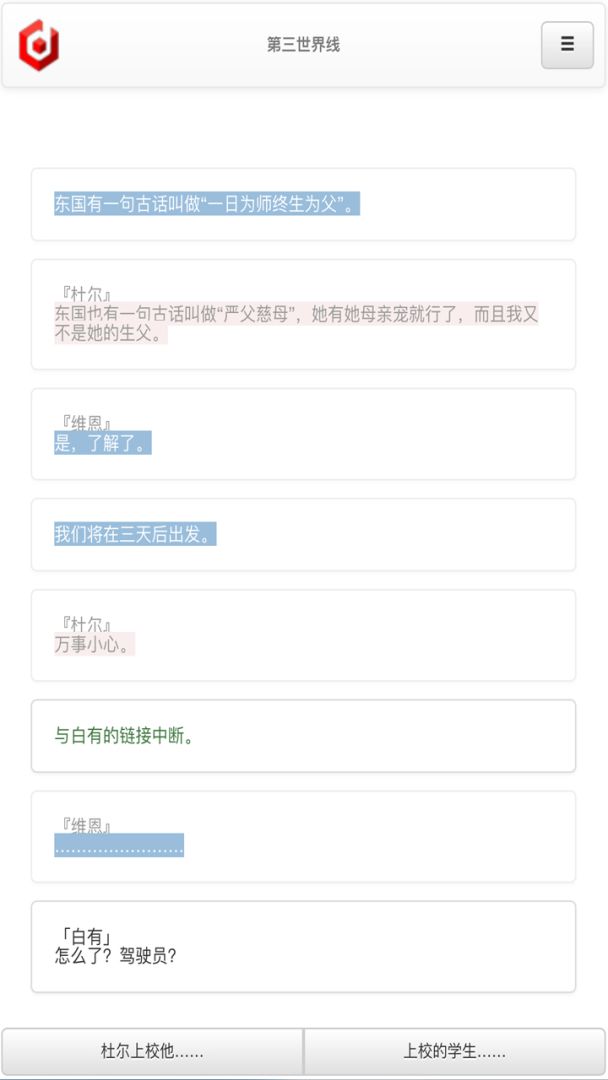
Task: Click the speaker name 『杜尔』 in second bubble
Action: [78, 288]
